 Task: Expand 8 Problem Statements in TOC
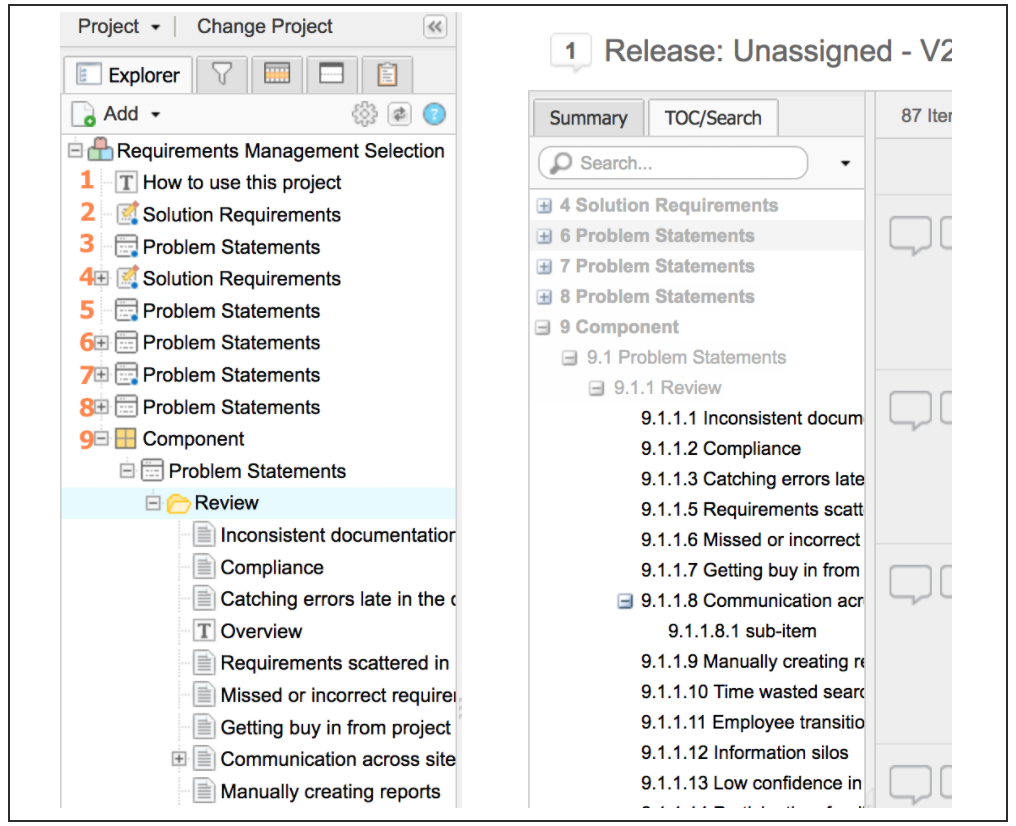544,297
